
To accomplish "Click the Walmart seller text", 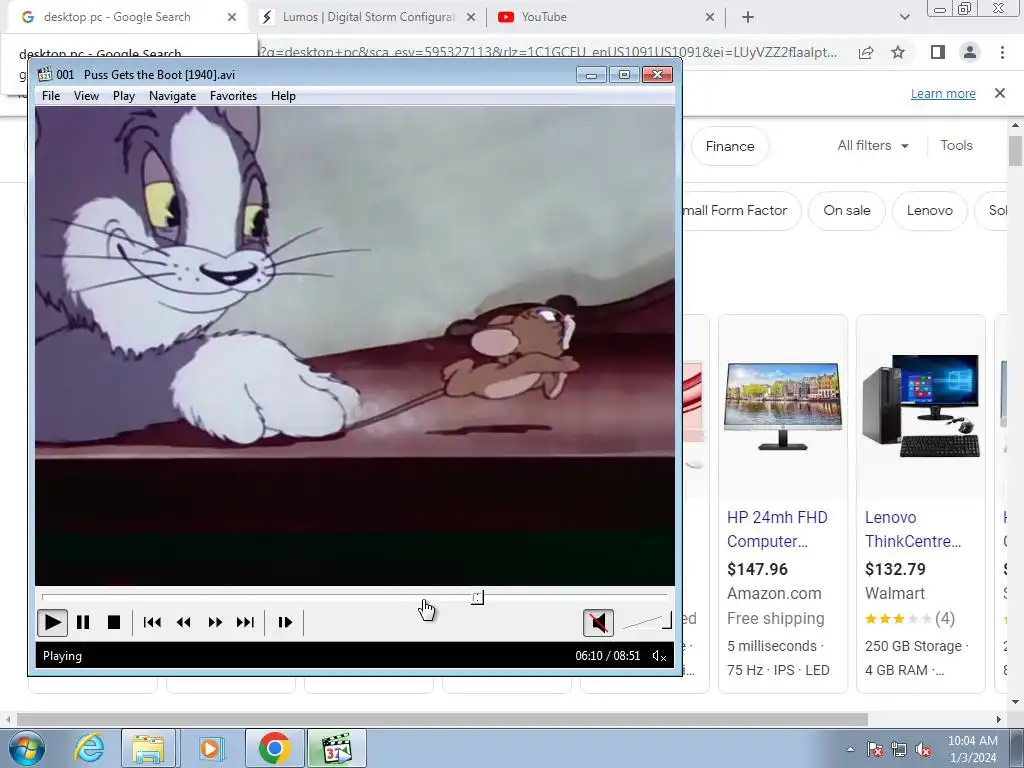I will coord(895,594).
